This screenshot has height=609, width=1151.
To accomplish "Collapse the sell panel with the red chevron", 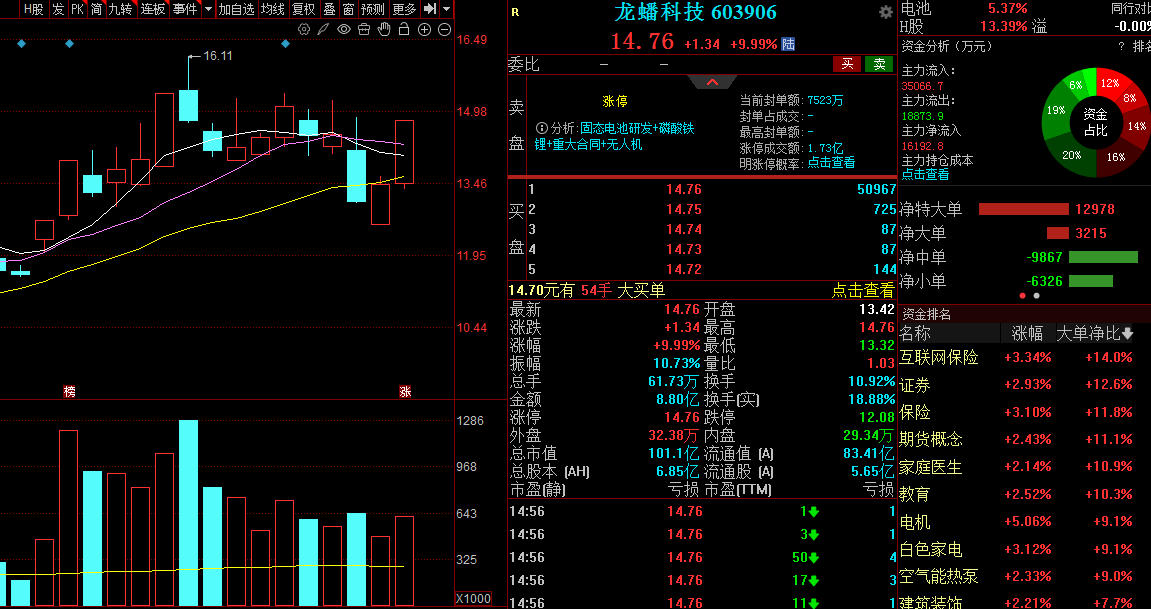I will tap(712, 82).
